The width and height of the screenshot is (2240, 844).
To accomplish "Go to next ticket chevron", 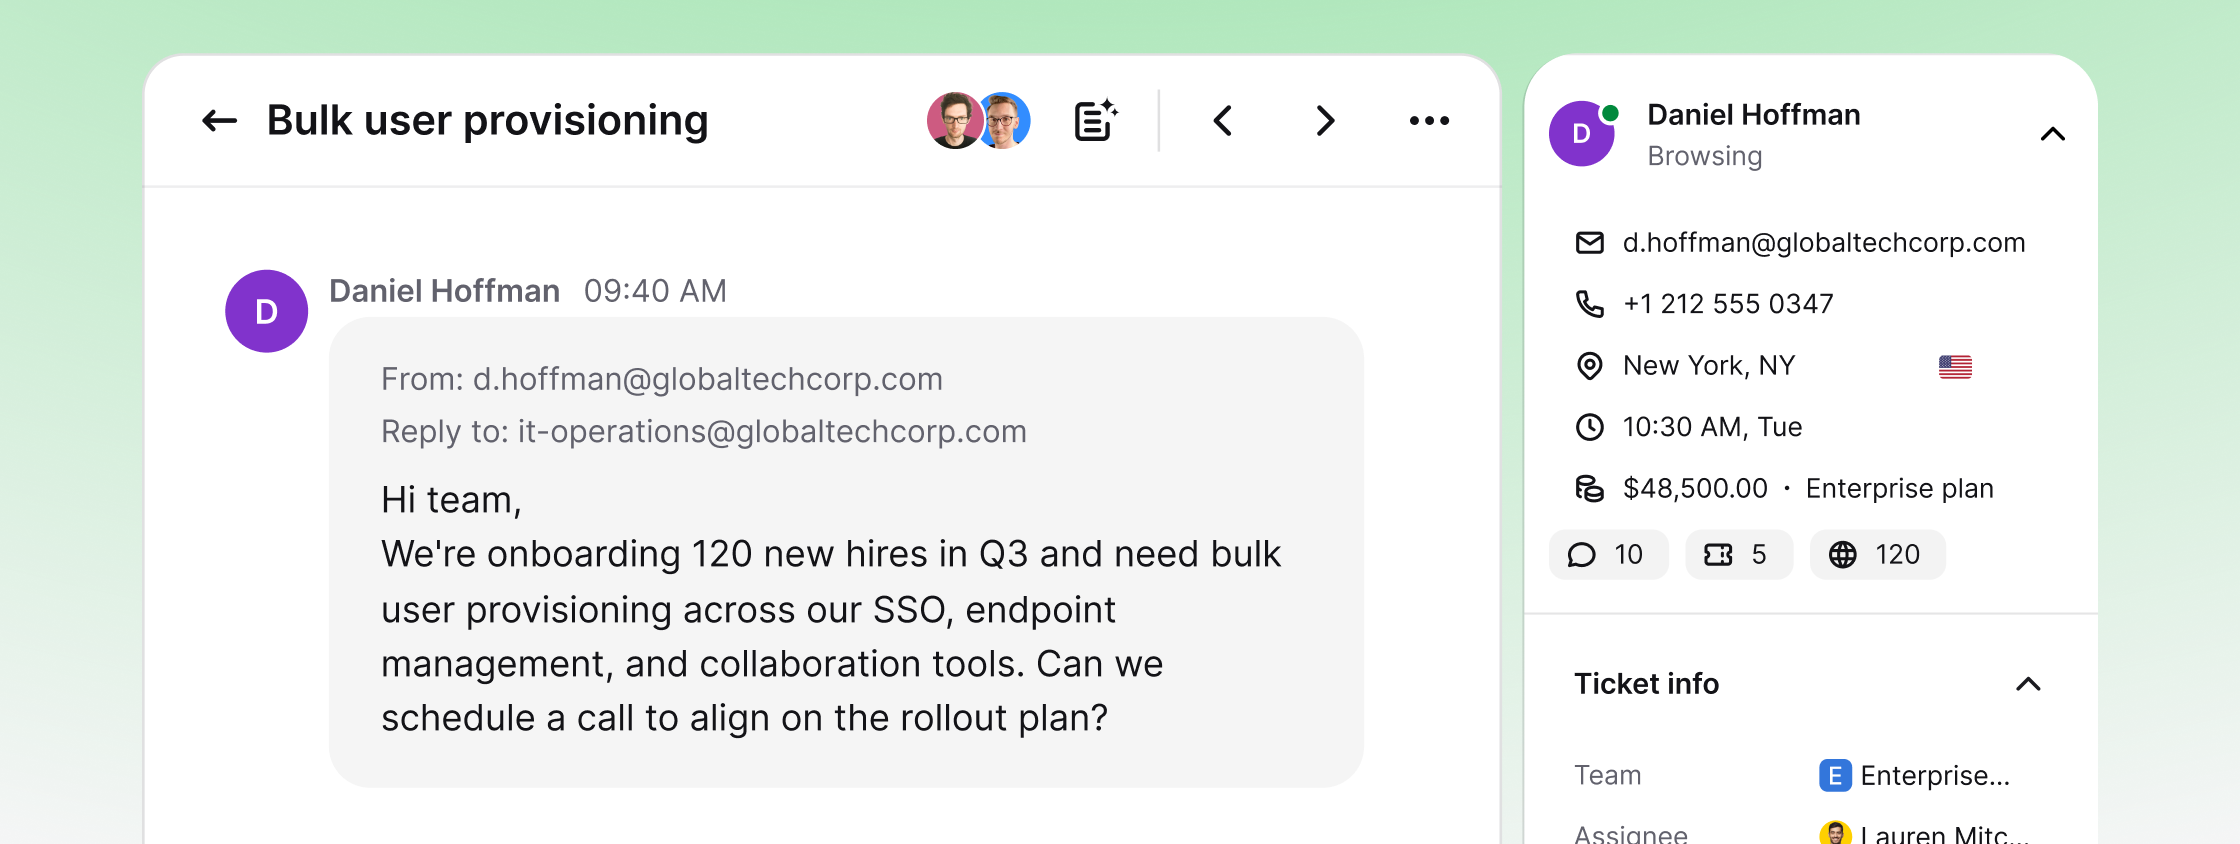I will (x=1325, y=121).
